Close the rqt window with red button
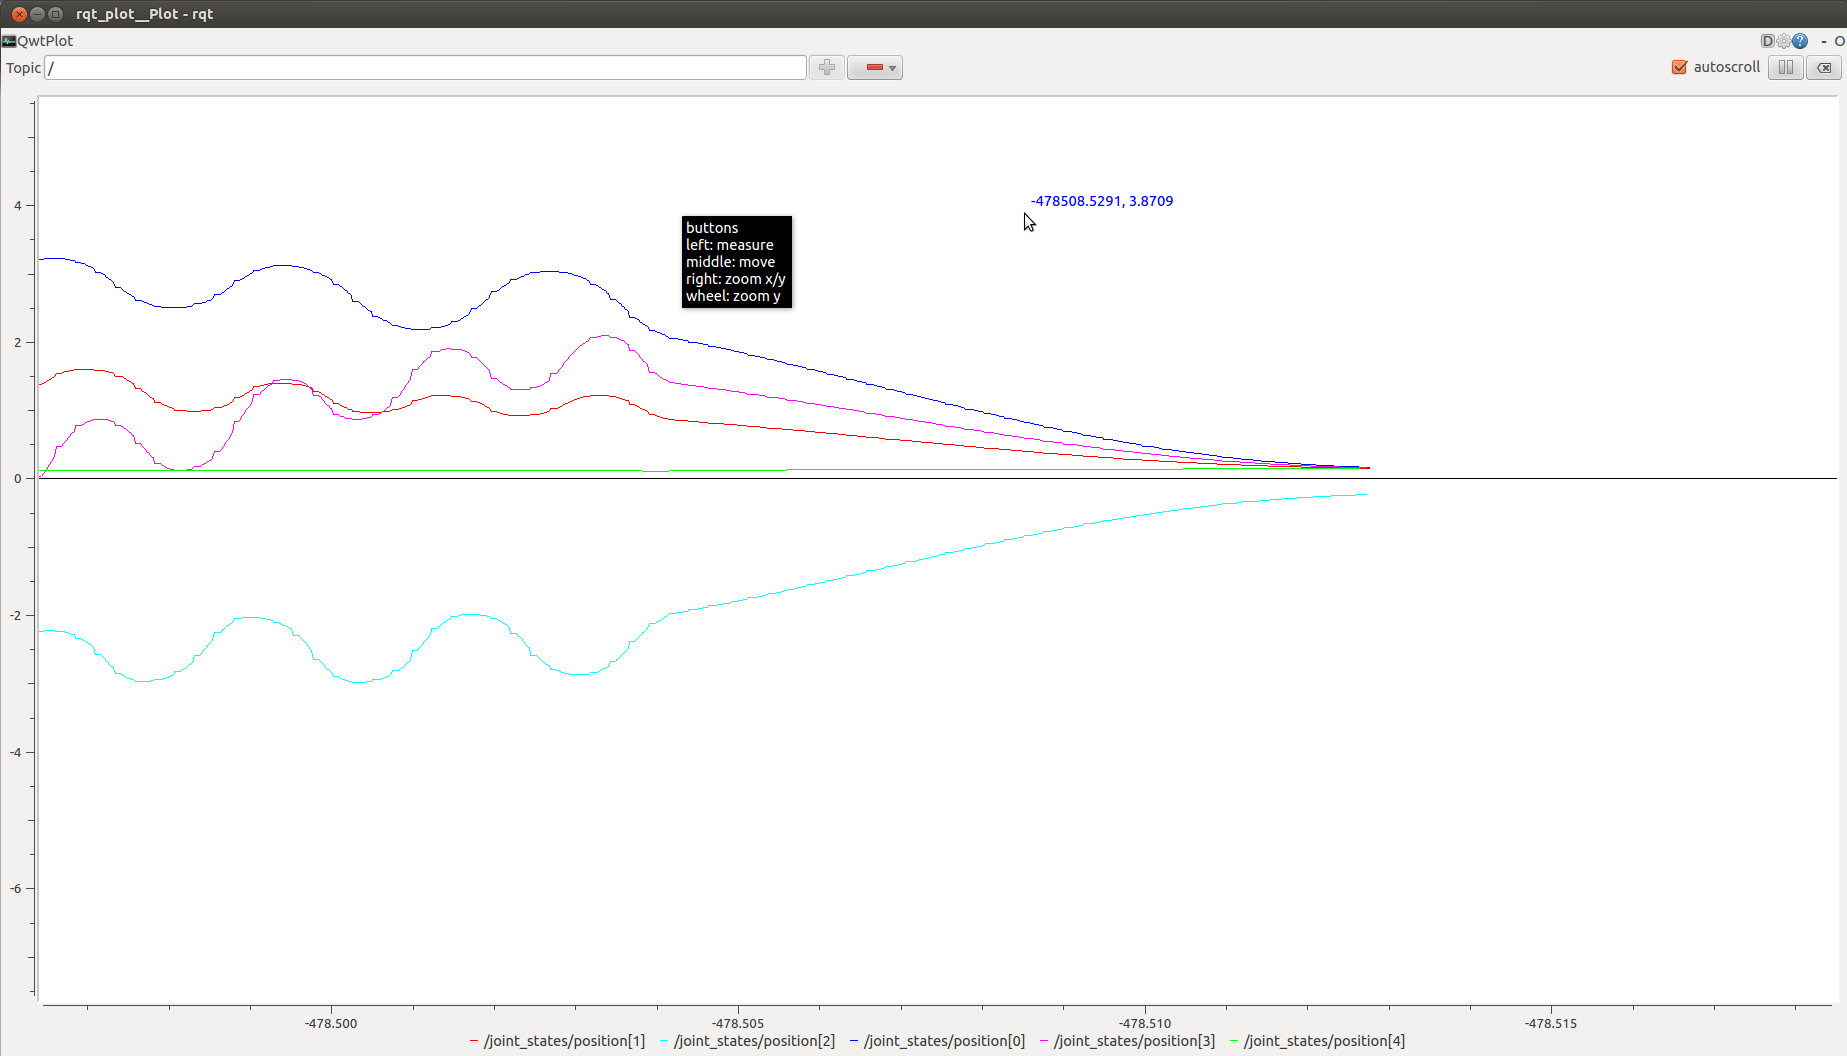Viewport: 1847px width, 1056px height. [19, 14]
